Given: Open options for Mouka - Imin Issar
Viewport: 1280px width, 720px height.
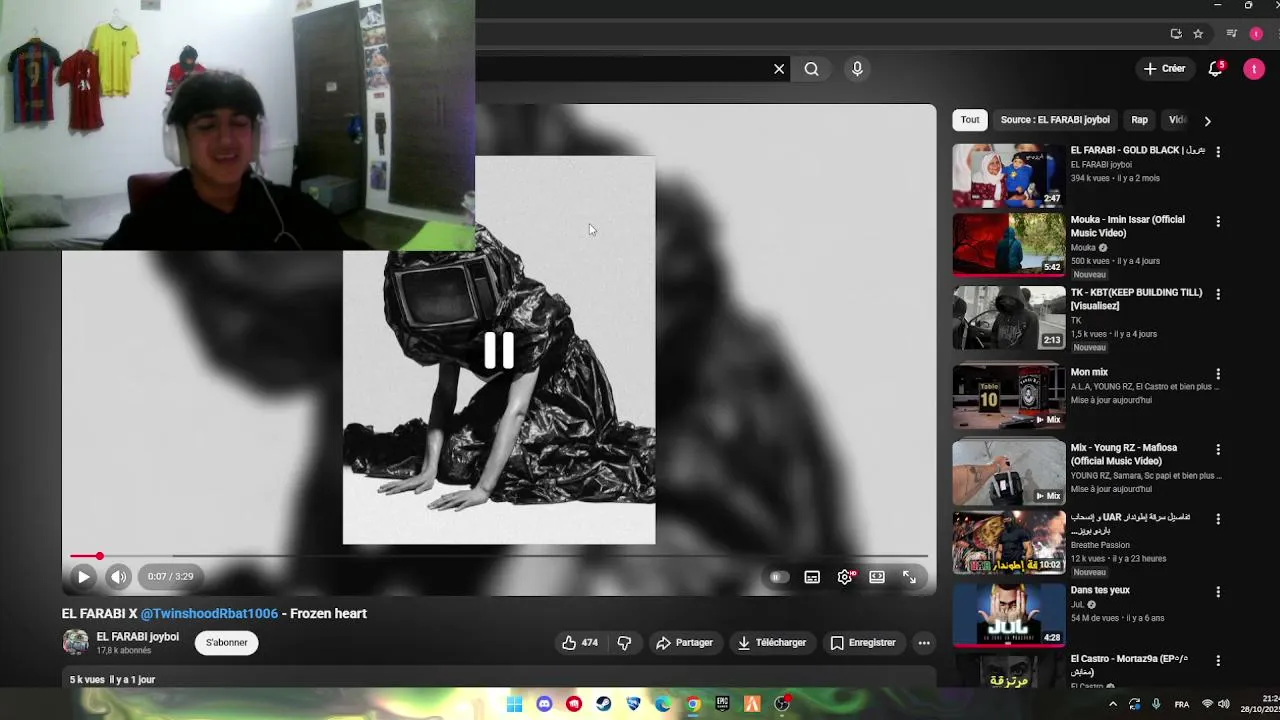Looking at the screenshot, I should pyautogui.click(x=1218, y=221).
